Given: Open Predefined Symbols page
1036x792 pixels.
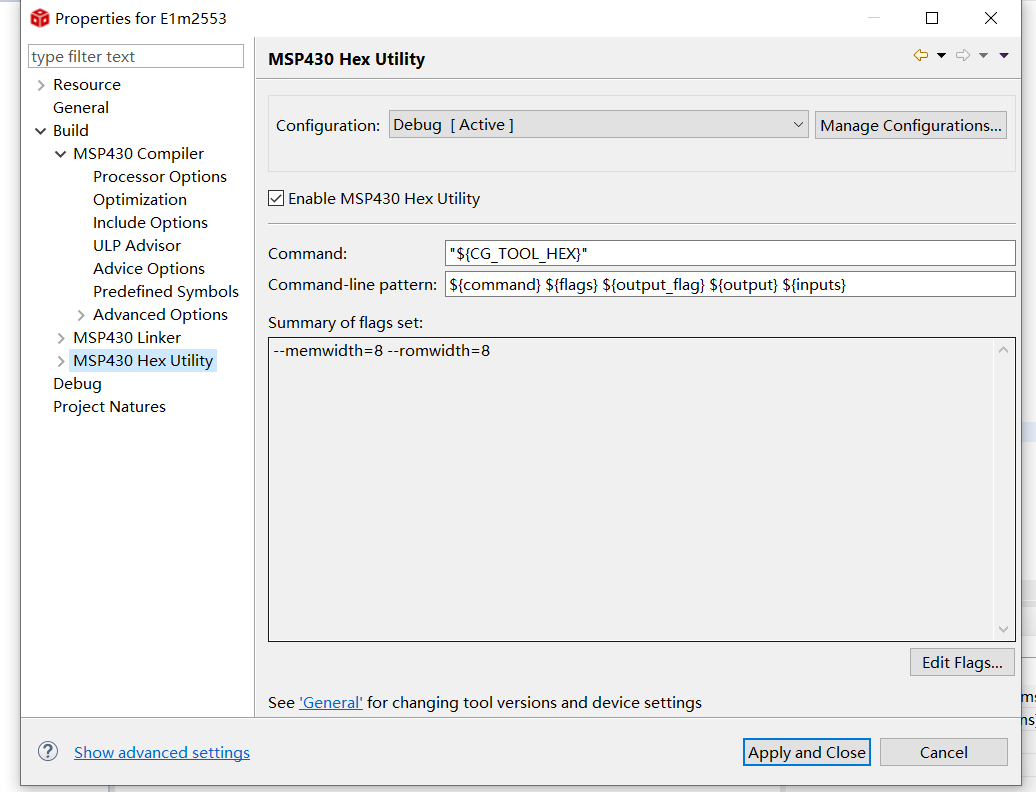Looking at the screenshot, I should tap(165, 291).
